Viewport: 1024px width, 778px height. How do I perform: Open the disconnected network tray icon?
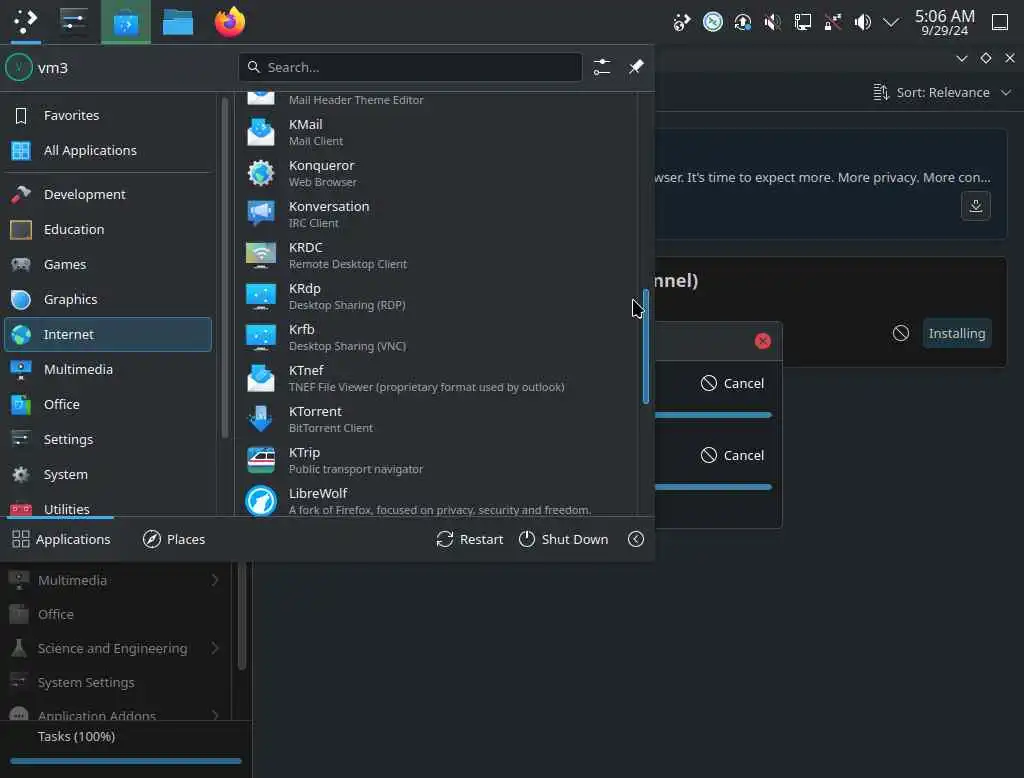pyautogui.click(x=832, y=22)
